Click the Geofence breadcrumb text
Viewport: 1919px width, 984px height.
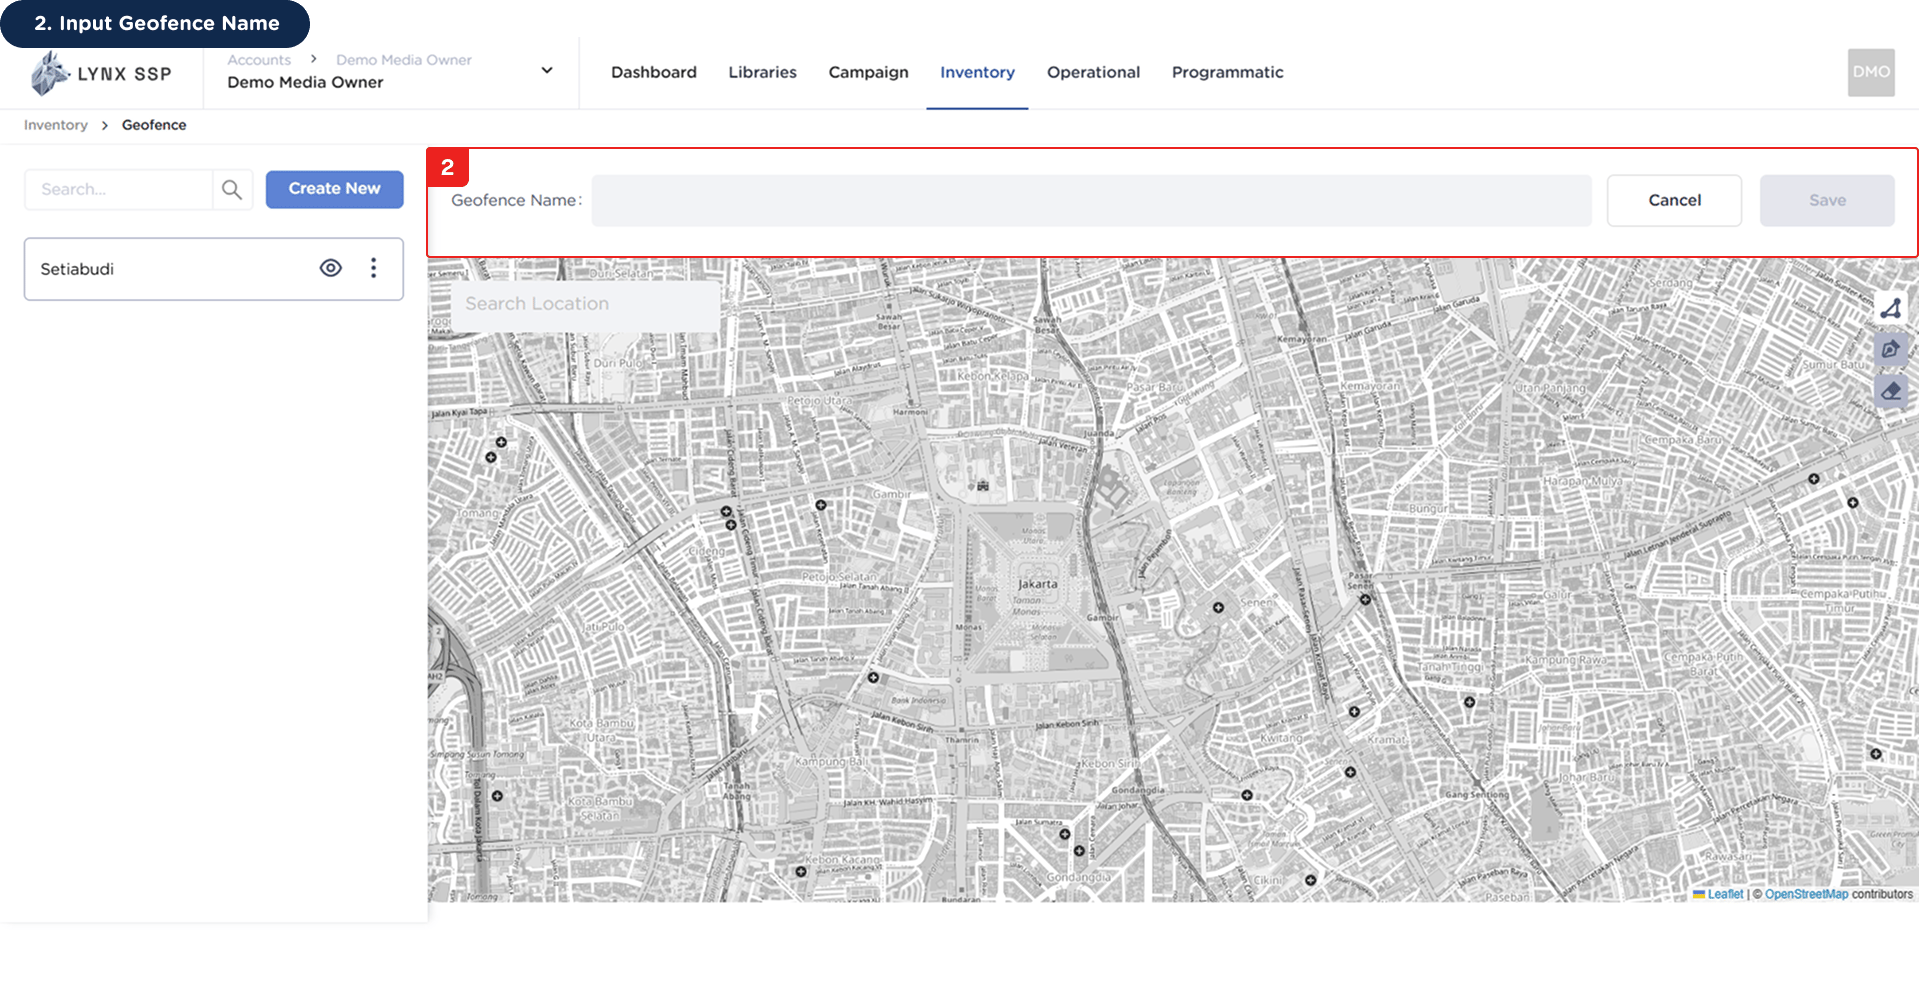154,125
